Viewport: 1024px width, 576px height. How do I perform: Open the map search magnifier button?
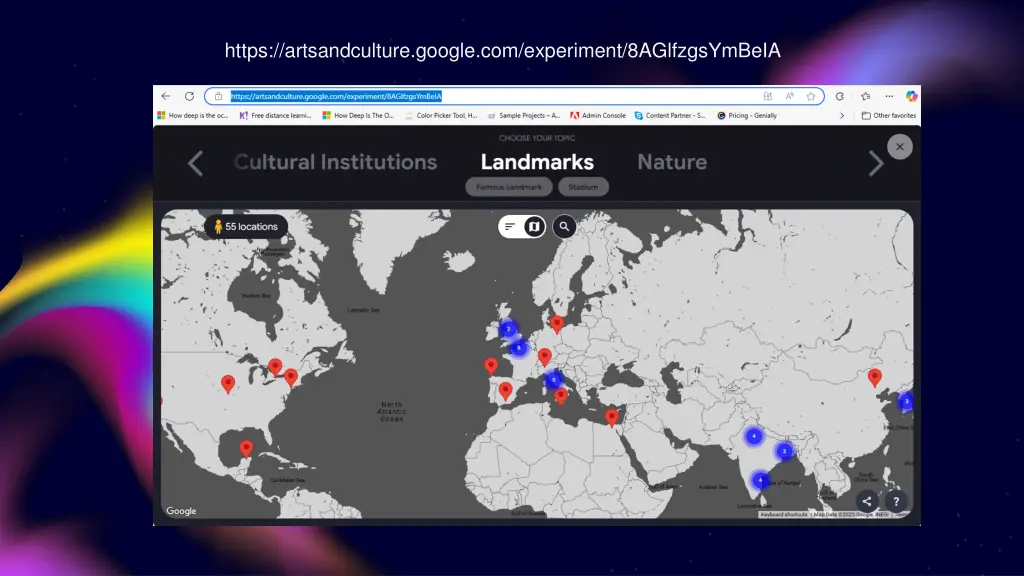coord(564,227)
